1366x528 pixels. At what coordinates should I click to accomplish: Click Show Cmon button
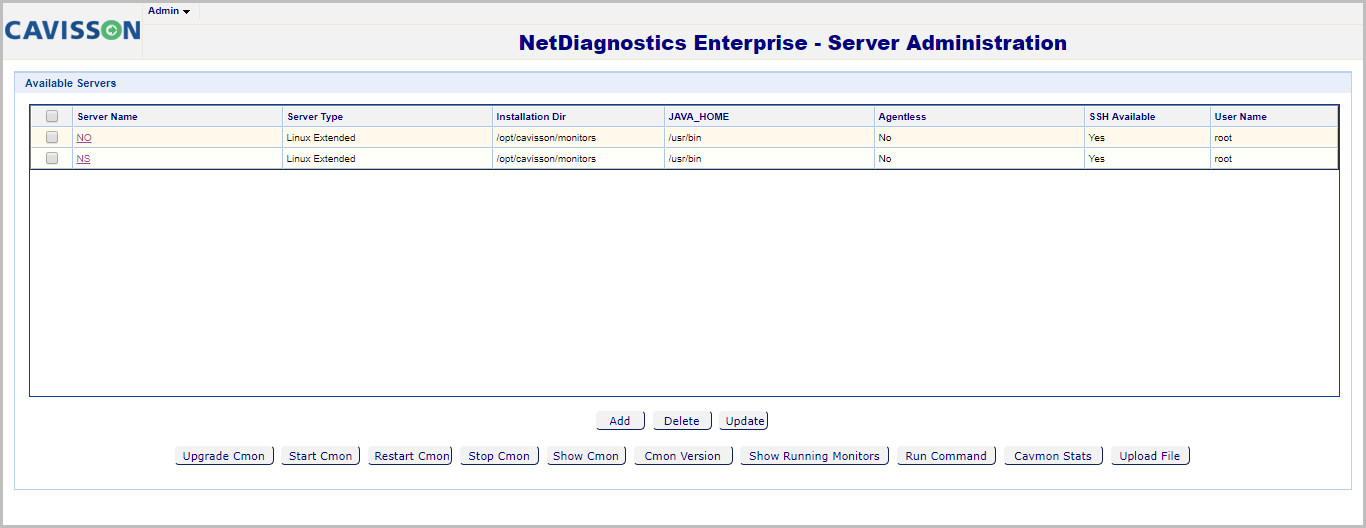point(586,456)
